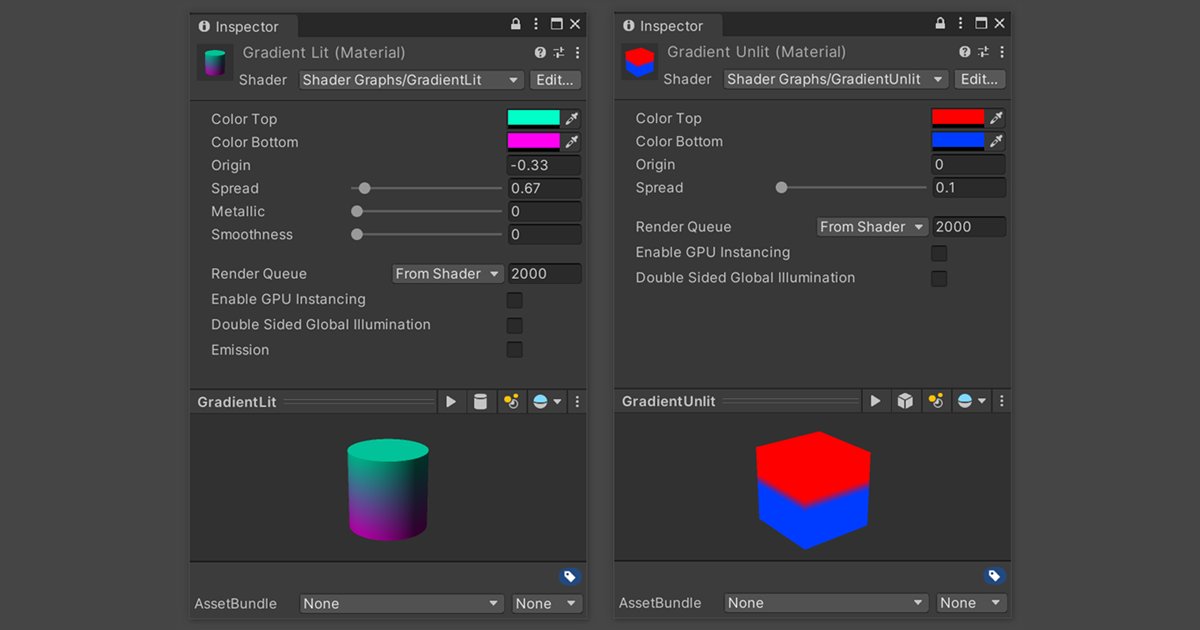The image size is (1200, 630).
Task: Click the Smoothness slider
Action: pyautogui.click(x=427, y=234)
